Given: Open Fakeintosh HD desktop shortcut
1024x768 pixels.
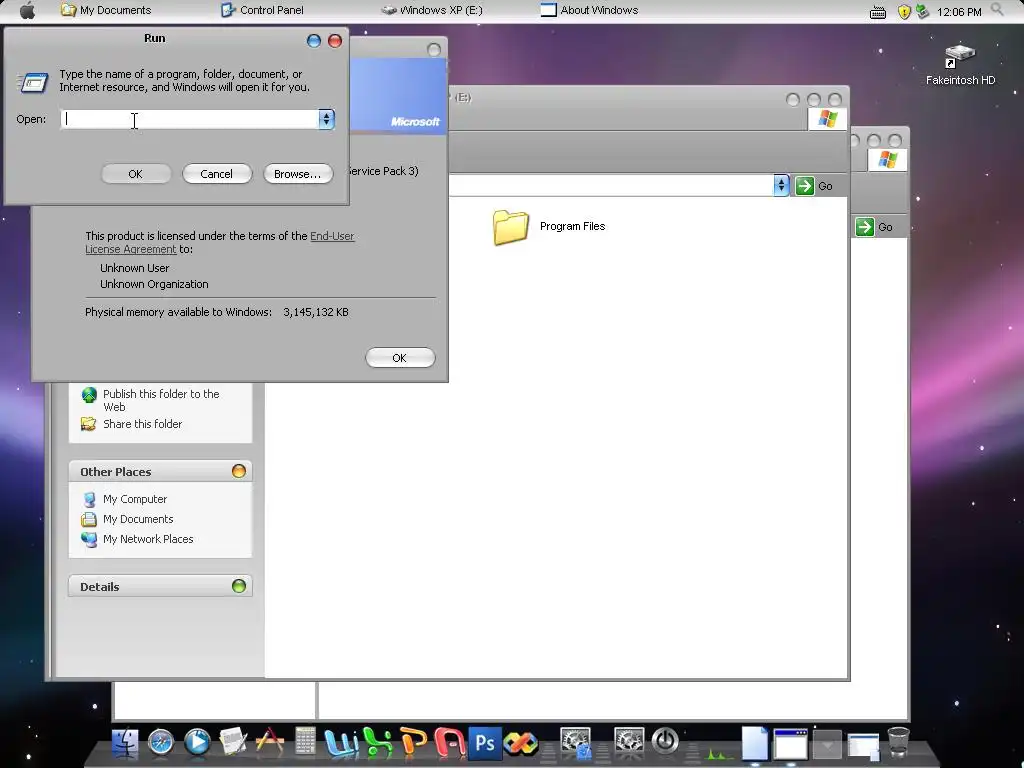Looking at the screenshot, I should (960, 65).
